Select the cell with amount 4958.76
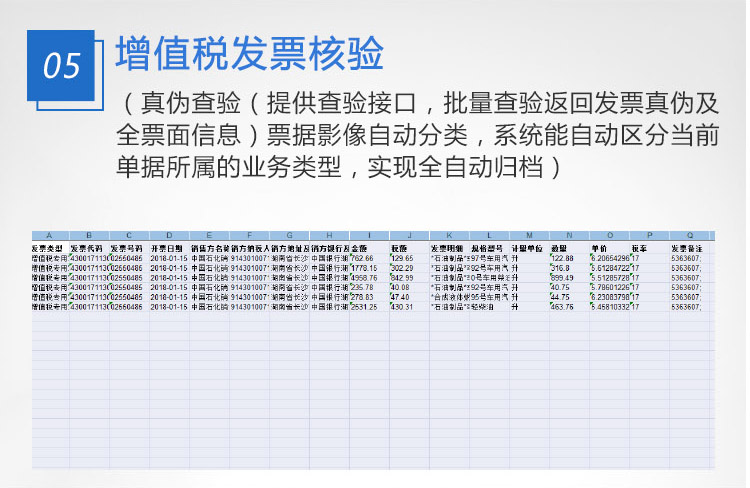The height and width of the screenshot is (488, 750). click(x=369, y=277)
